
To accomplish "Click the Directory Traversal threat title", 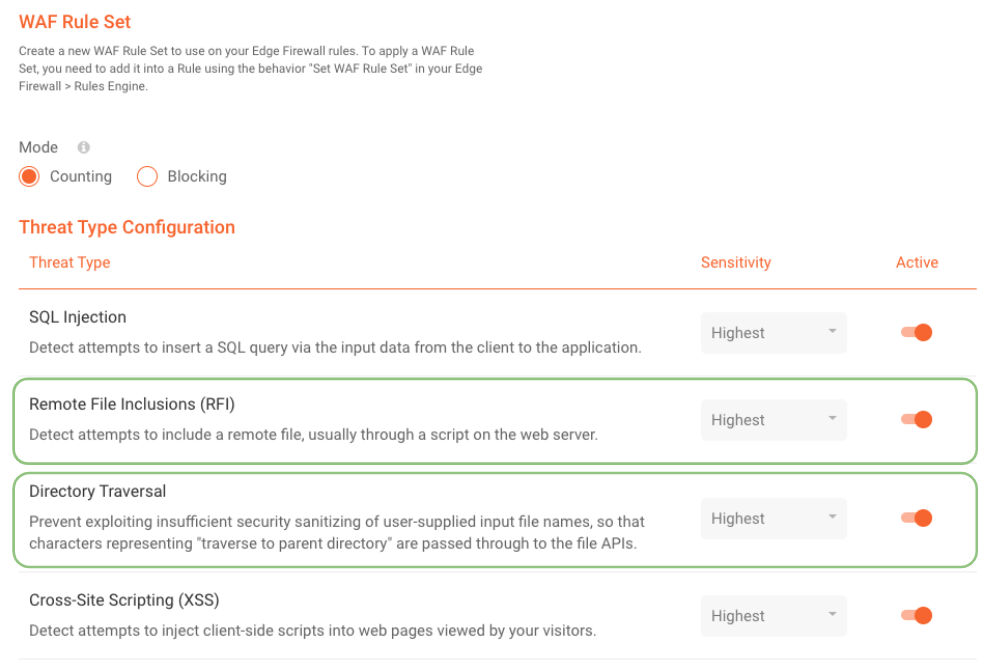I will click(98, 491).
